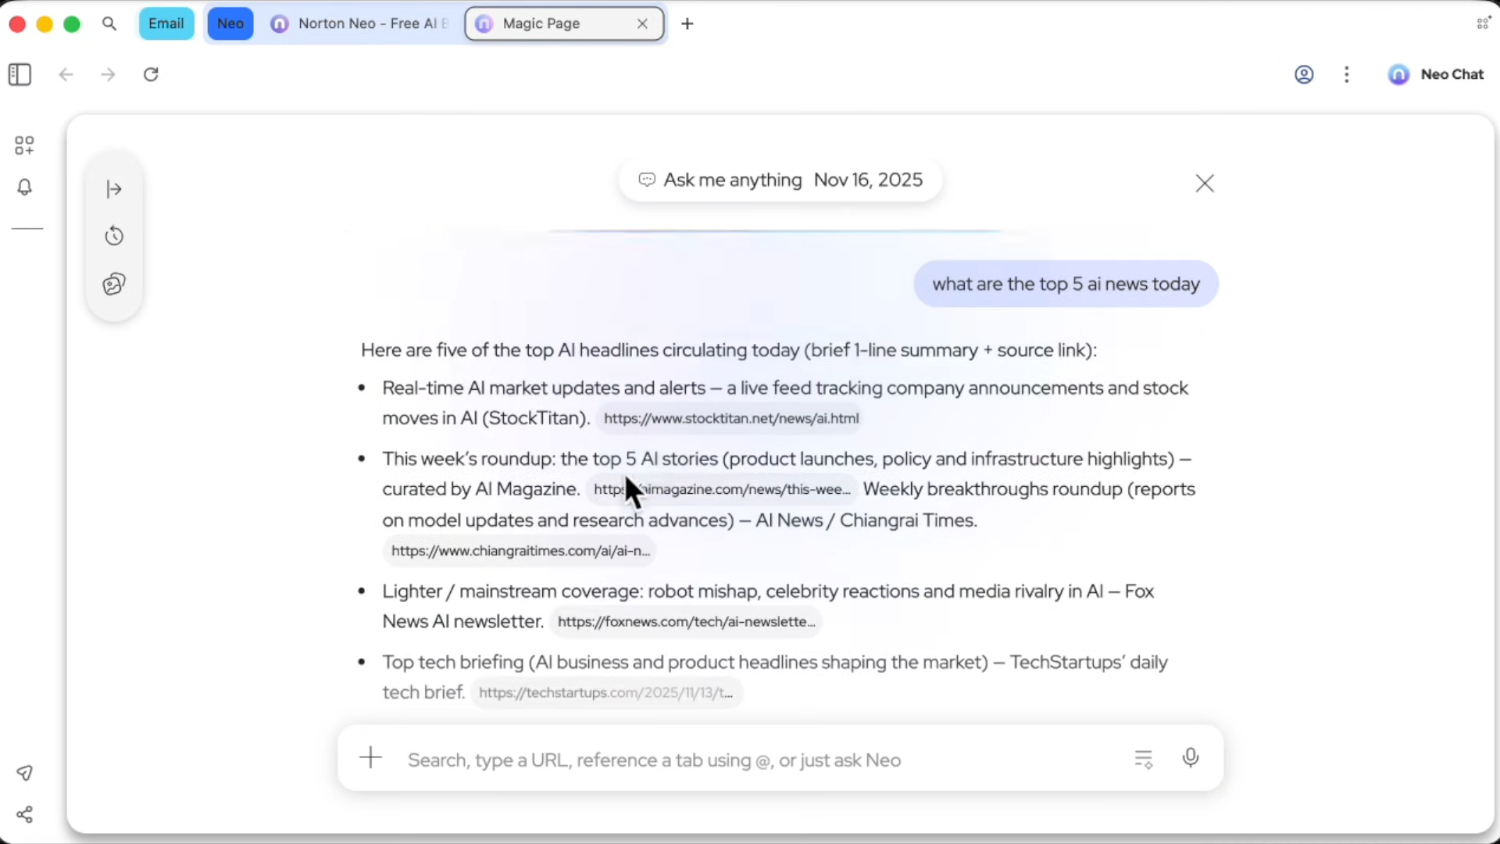Image resolution: width=1500 pixels, height=844 pixels.
Task: Toggle the sidebar panel icon
Action: click(x=20, y=74)
